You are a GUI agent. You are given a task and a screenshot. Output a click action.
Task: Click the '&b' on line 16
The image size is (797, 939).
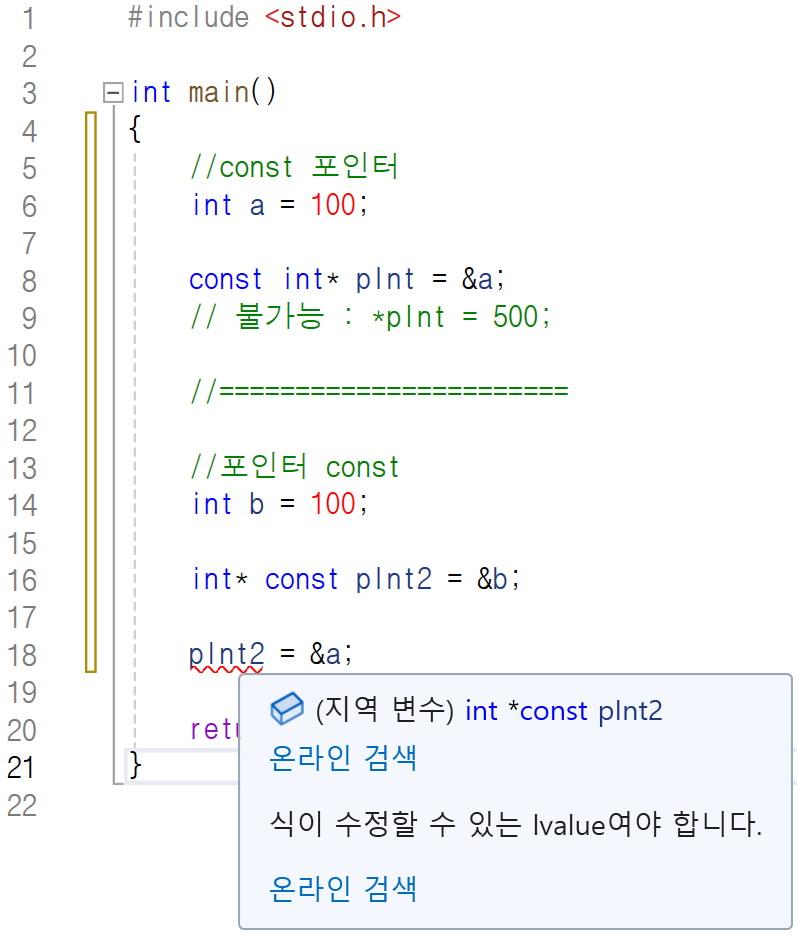click(x=492, y=579)
